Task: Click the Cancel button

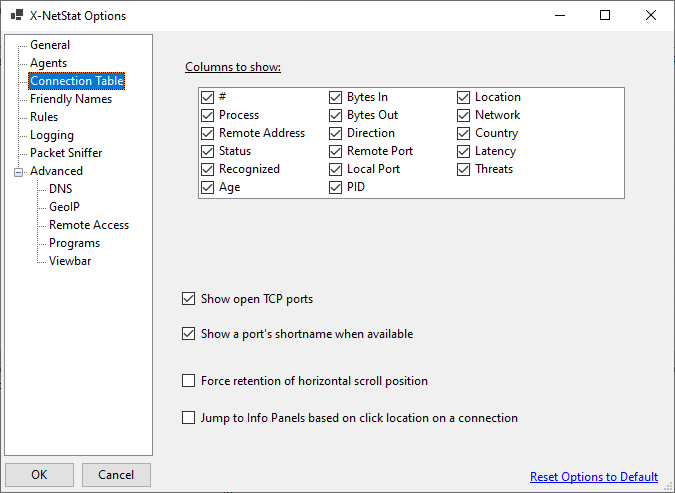Action: coord(116,474)
